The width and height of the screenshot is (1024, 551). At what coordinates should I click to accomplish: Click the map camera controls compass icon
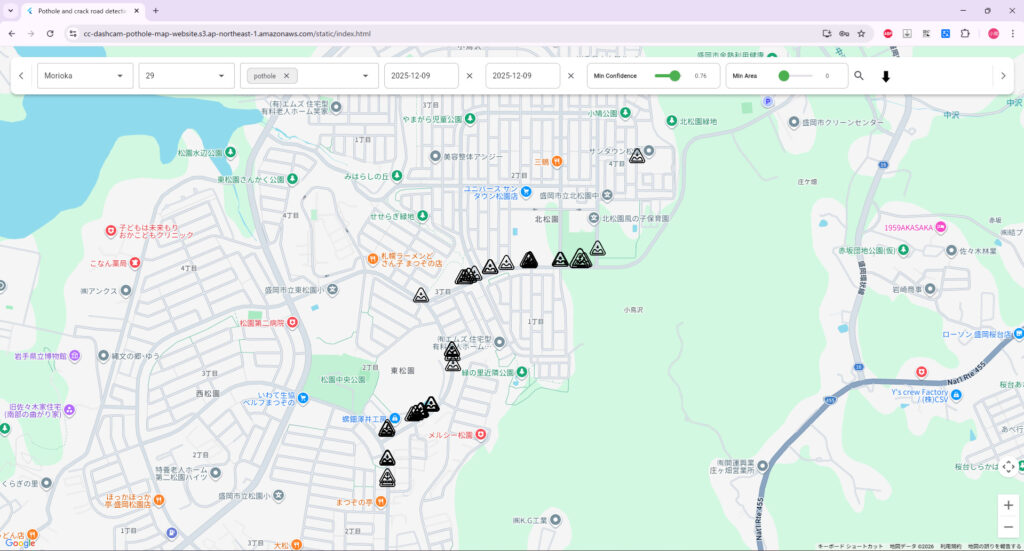coord(1008,466)
